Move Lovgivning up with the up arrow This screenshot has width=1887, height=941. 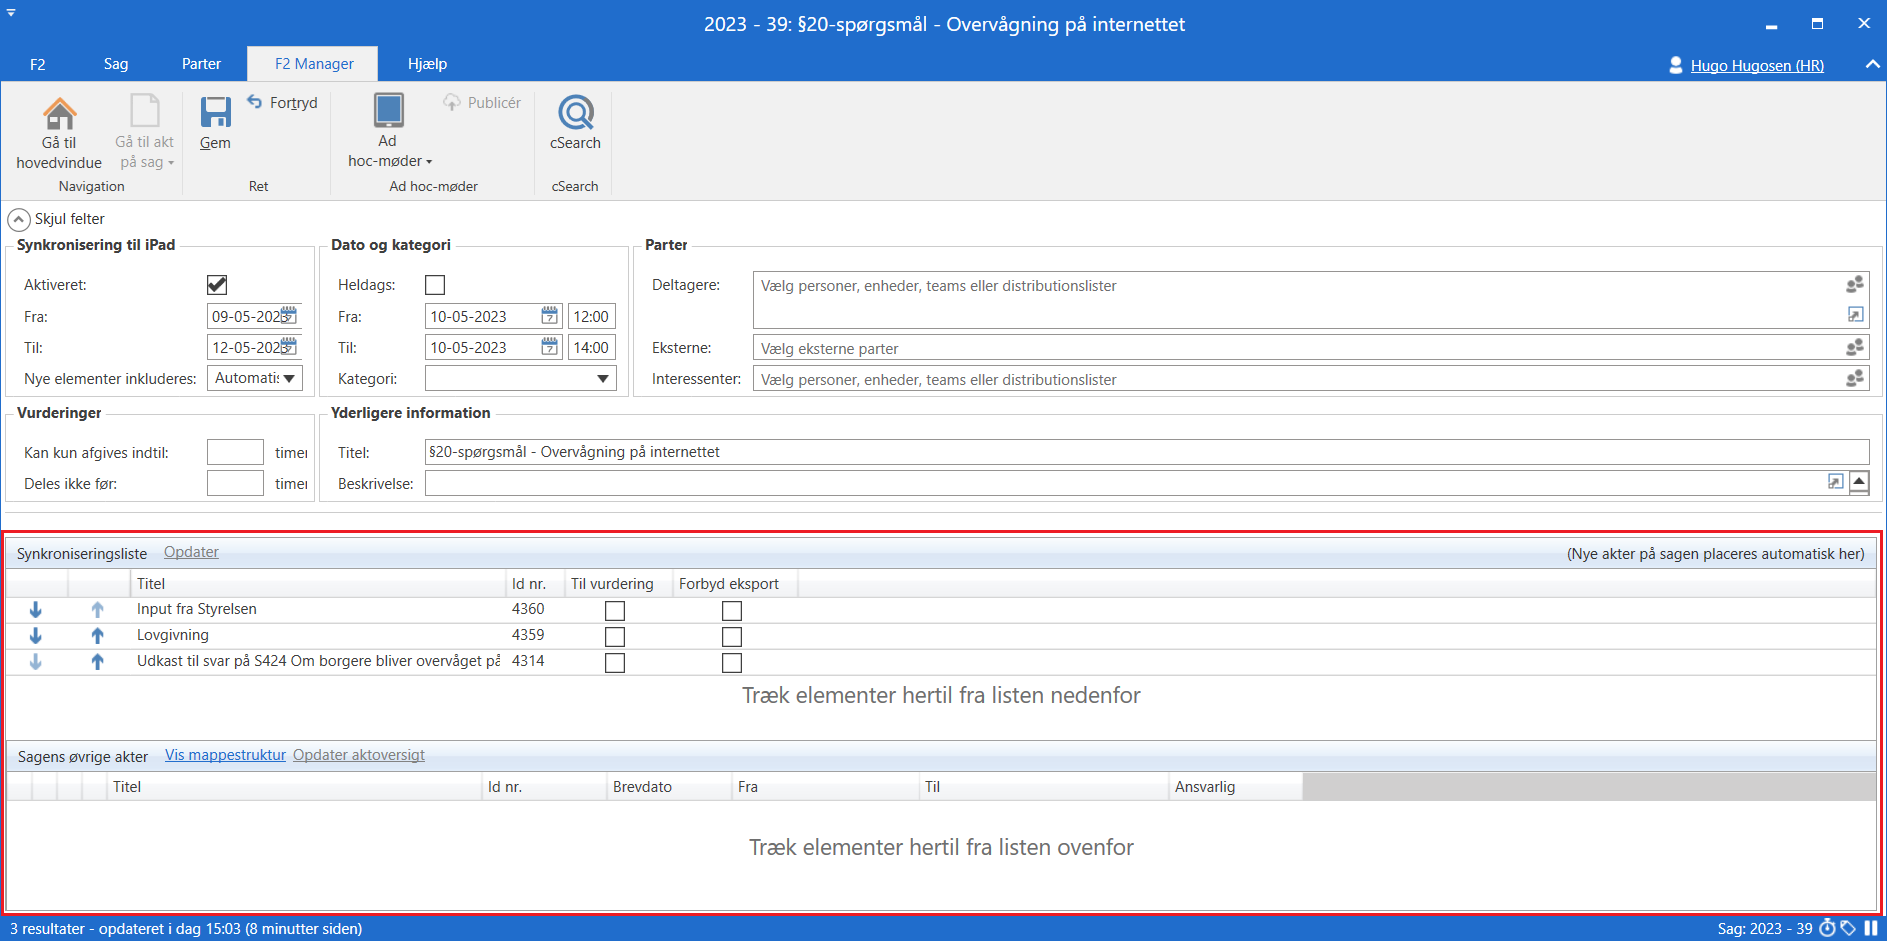point(97,635)
